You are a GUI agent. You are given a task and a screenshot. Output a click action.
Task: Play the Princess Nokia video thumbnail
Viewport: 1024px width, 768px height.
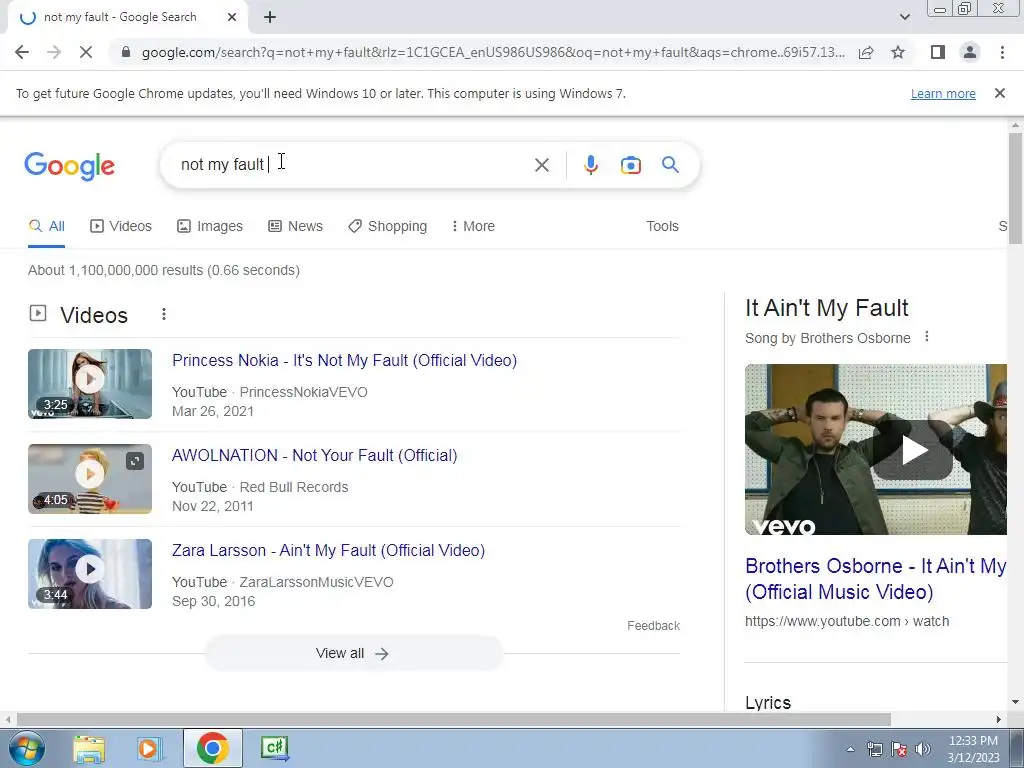[90, 384]
